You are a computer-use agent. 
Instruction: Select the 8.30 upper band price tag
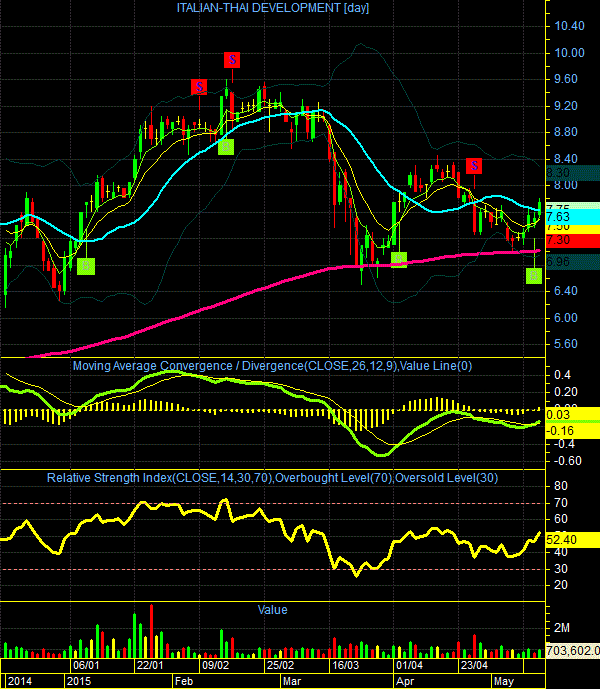(573, 173)
